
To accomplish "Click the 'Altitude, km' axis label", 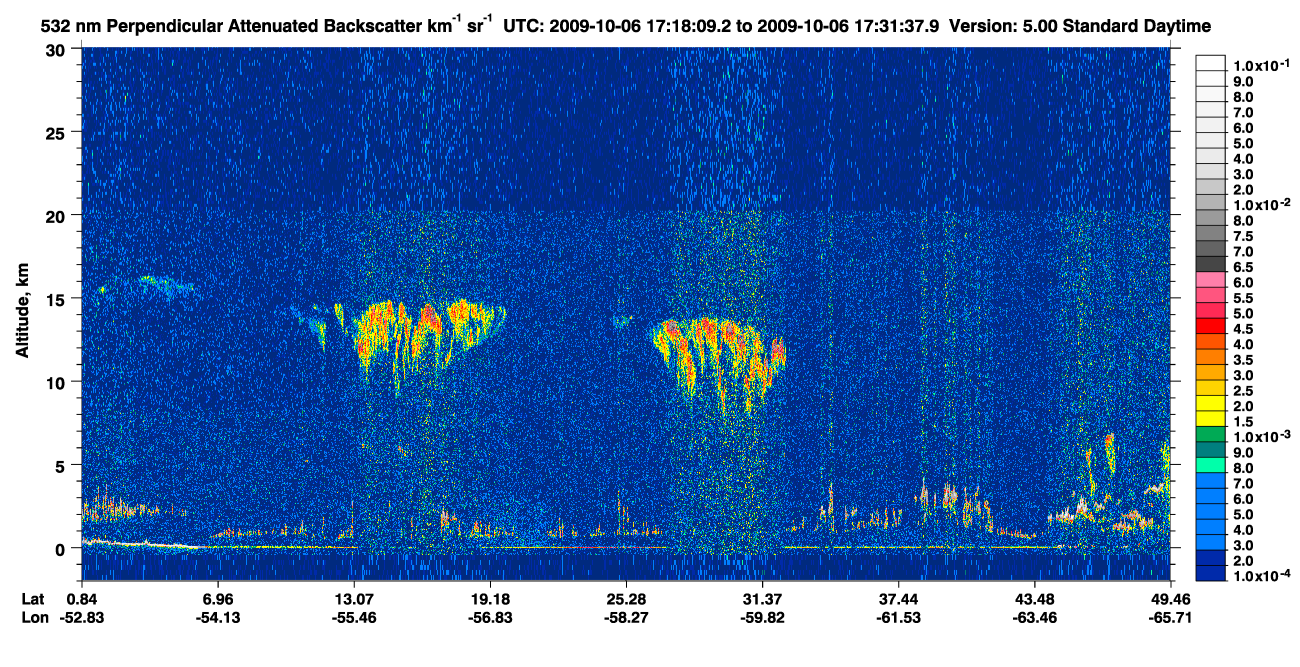I will [22, 311].
